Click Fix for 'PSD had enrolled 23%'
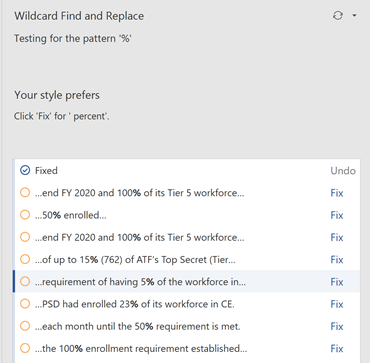370x363 pixels. coord(337,304)
